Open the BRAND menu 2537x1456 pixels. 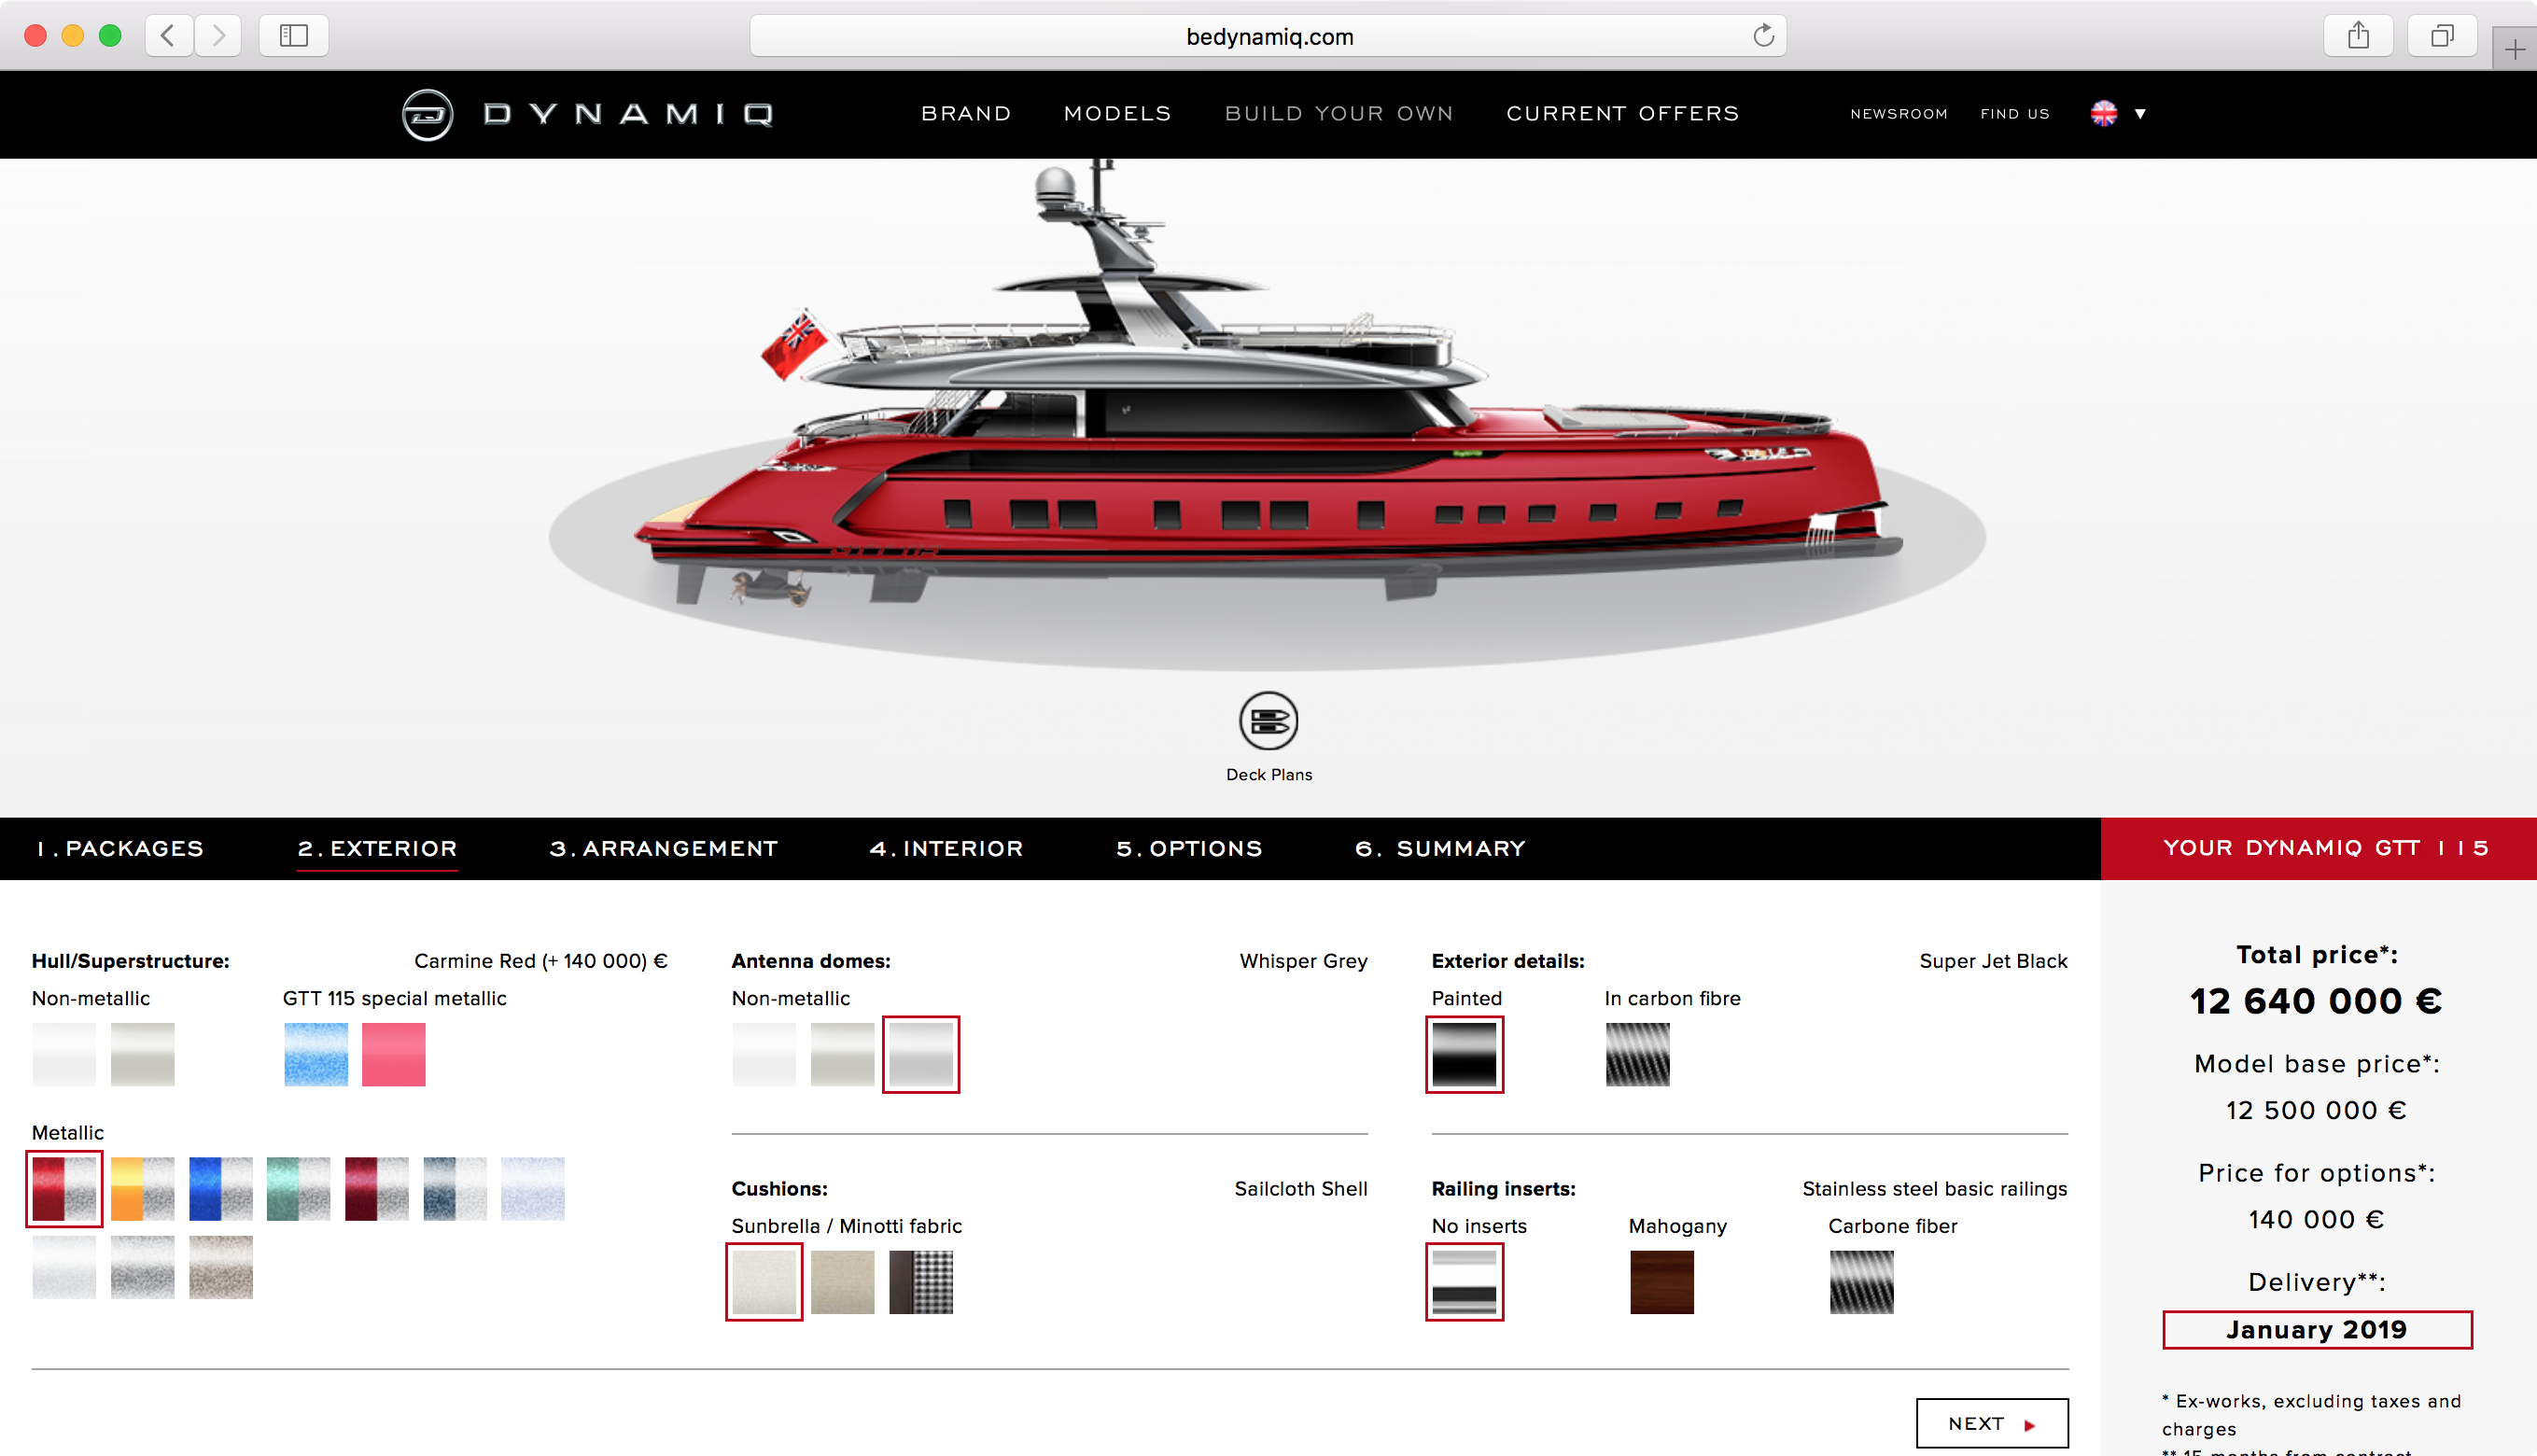(966, 114)
